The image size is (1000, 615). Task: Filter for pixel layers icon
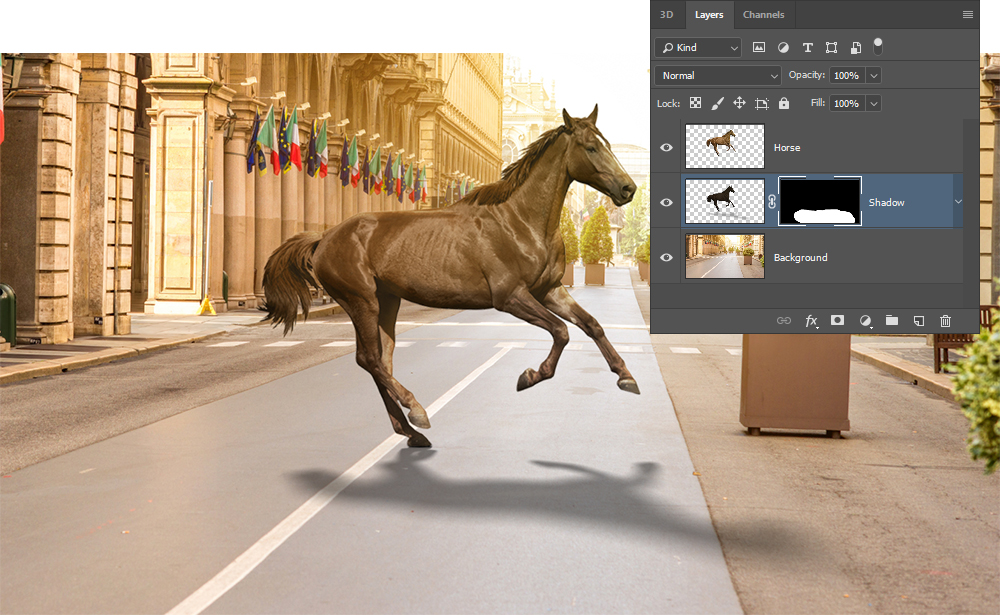(759, 48)
